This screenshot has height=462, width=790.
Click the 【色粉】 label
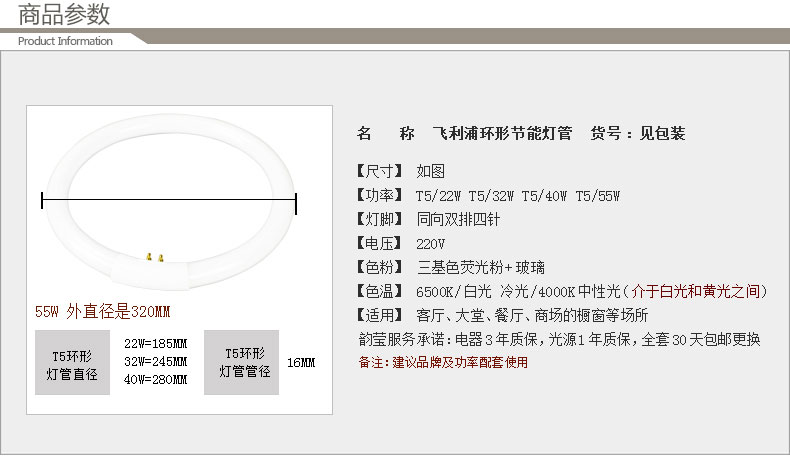pos(379,267)
